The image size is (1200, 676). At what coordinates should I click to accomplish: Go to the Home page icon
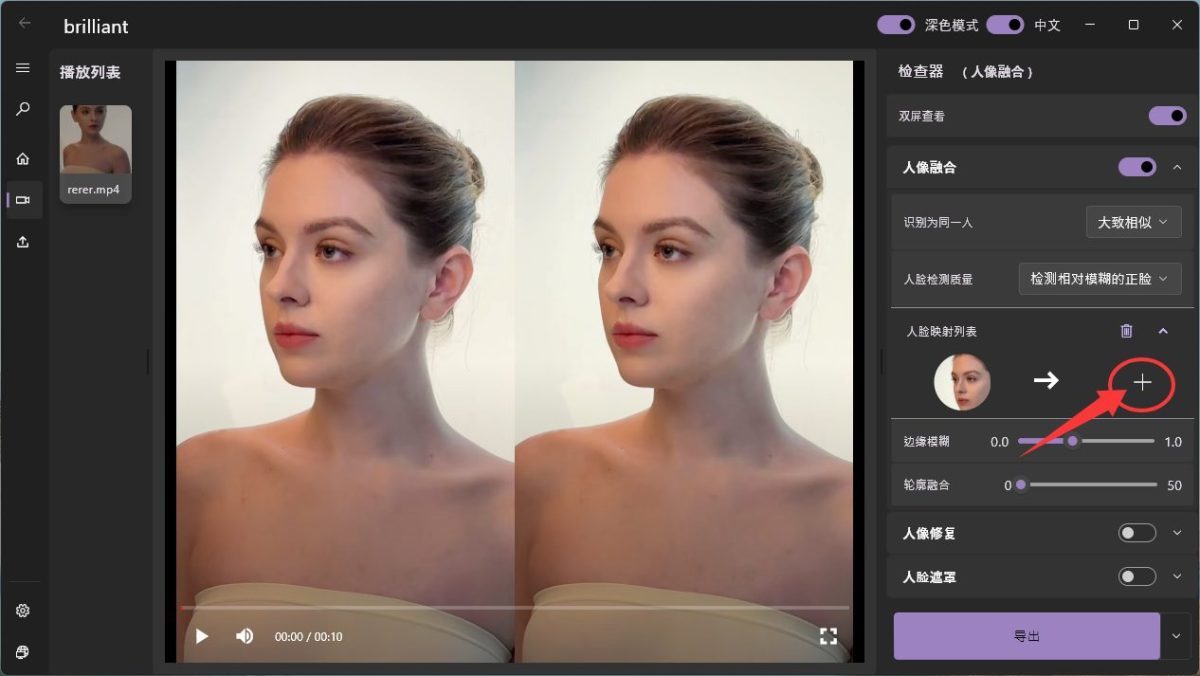click(x=22, y=158)
